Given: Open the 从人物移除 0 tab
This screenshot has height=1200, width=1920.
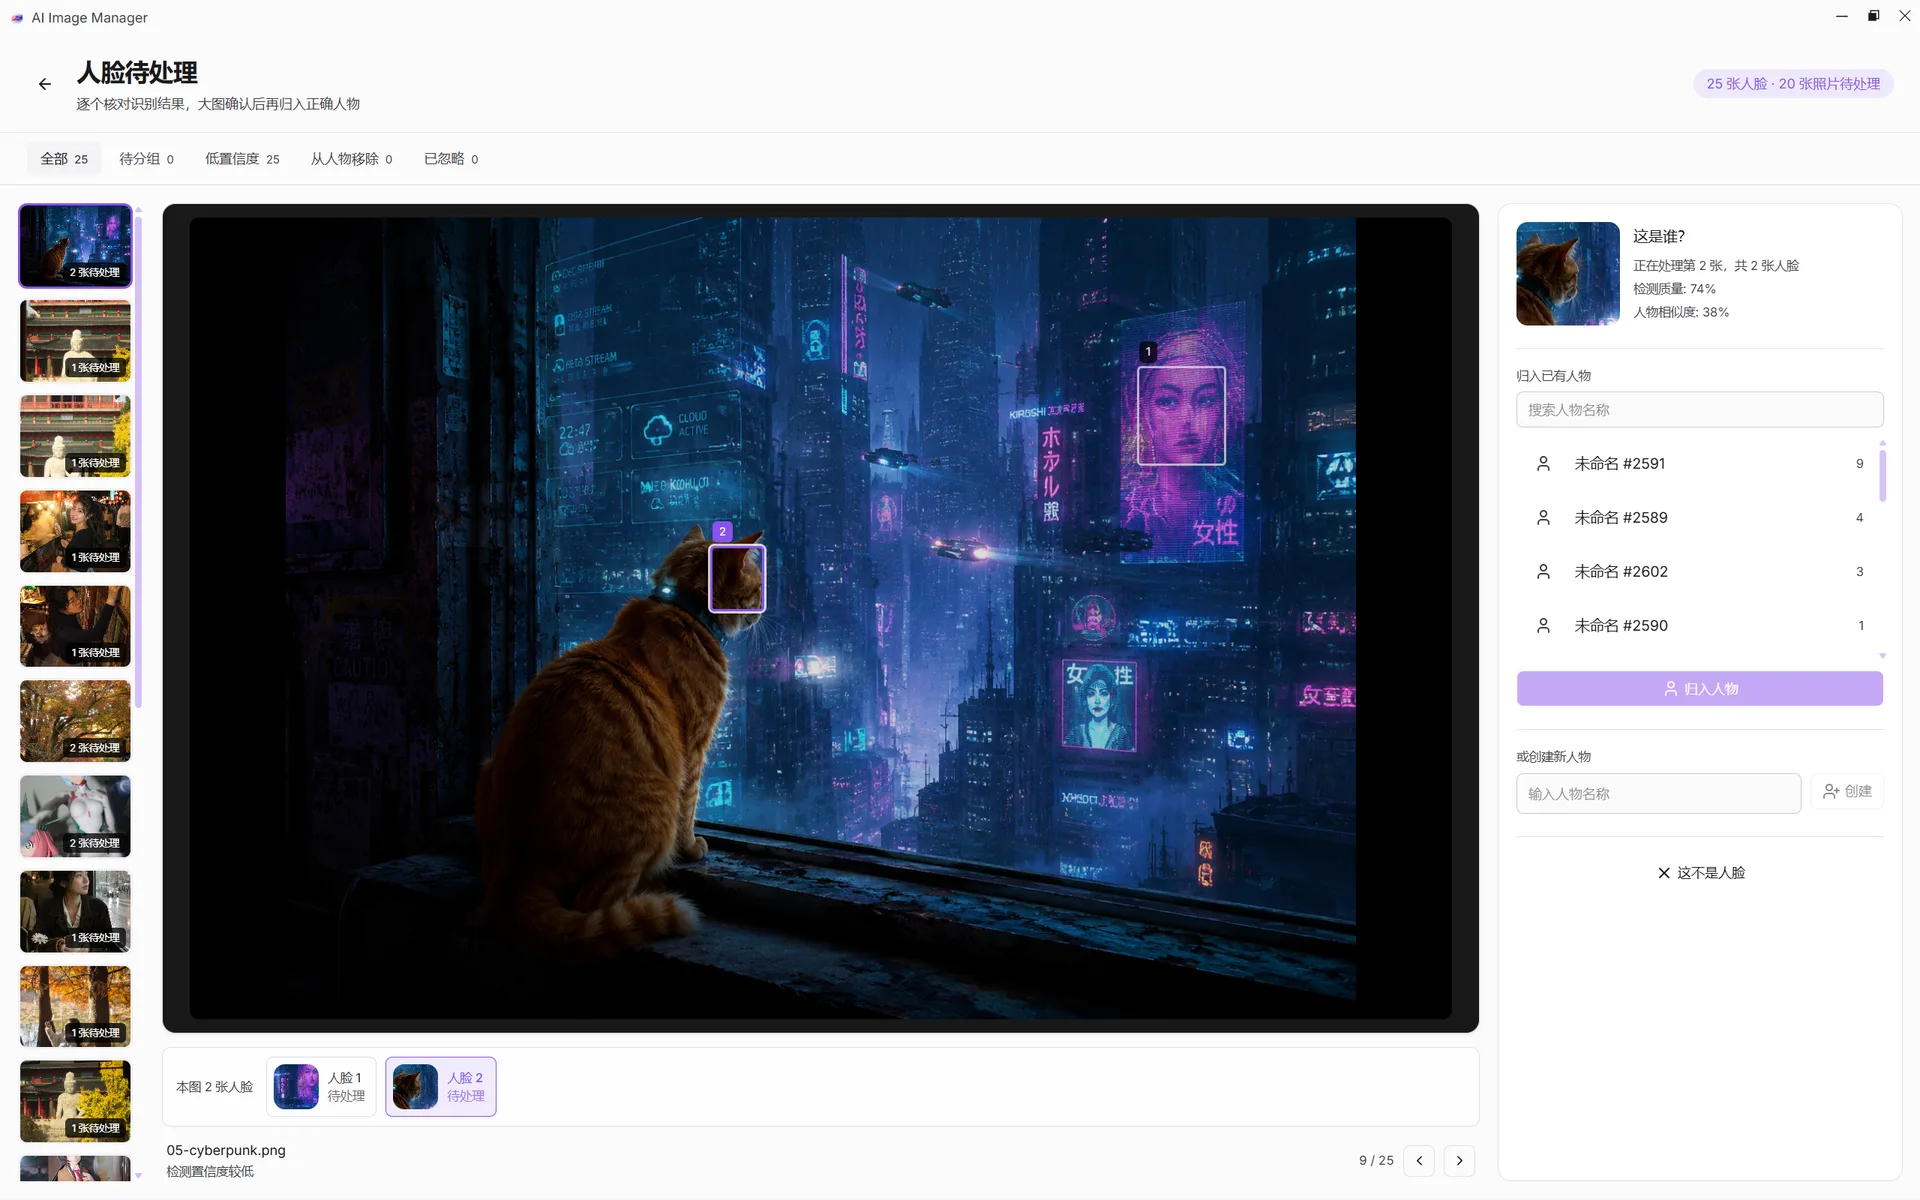Looking at the screenshot, I should (x=351, y=159).
